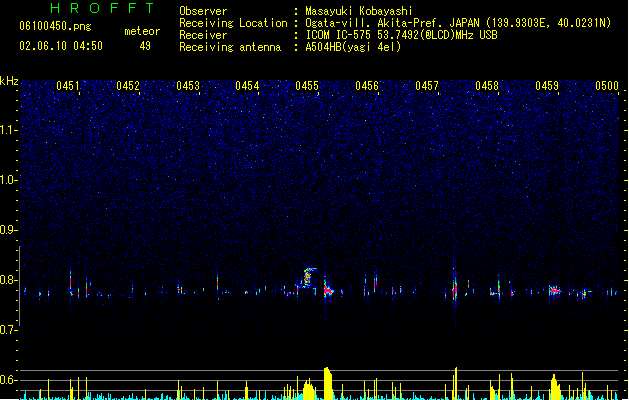Image resolution: width=629 pixels, height=400 pixels.
Task: Click the "meteor" label
Action: pyautogui.click(x=142, y=31)
